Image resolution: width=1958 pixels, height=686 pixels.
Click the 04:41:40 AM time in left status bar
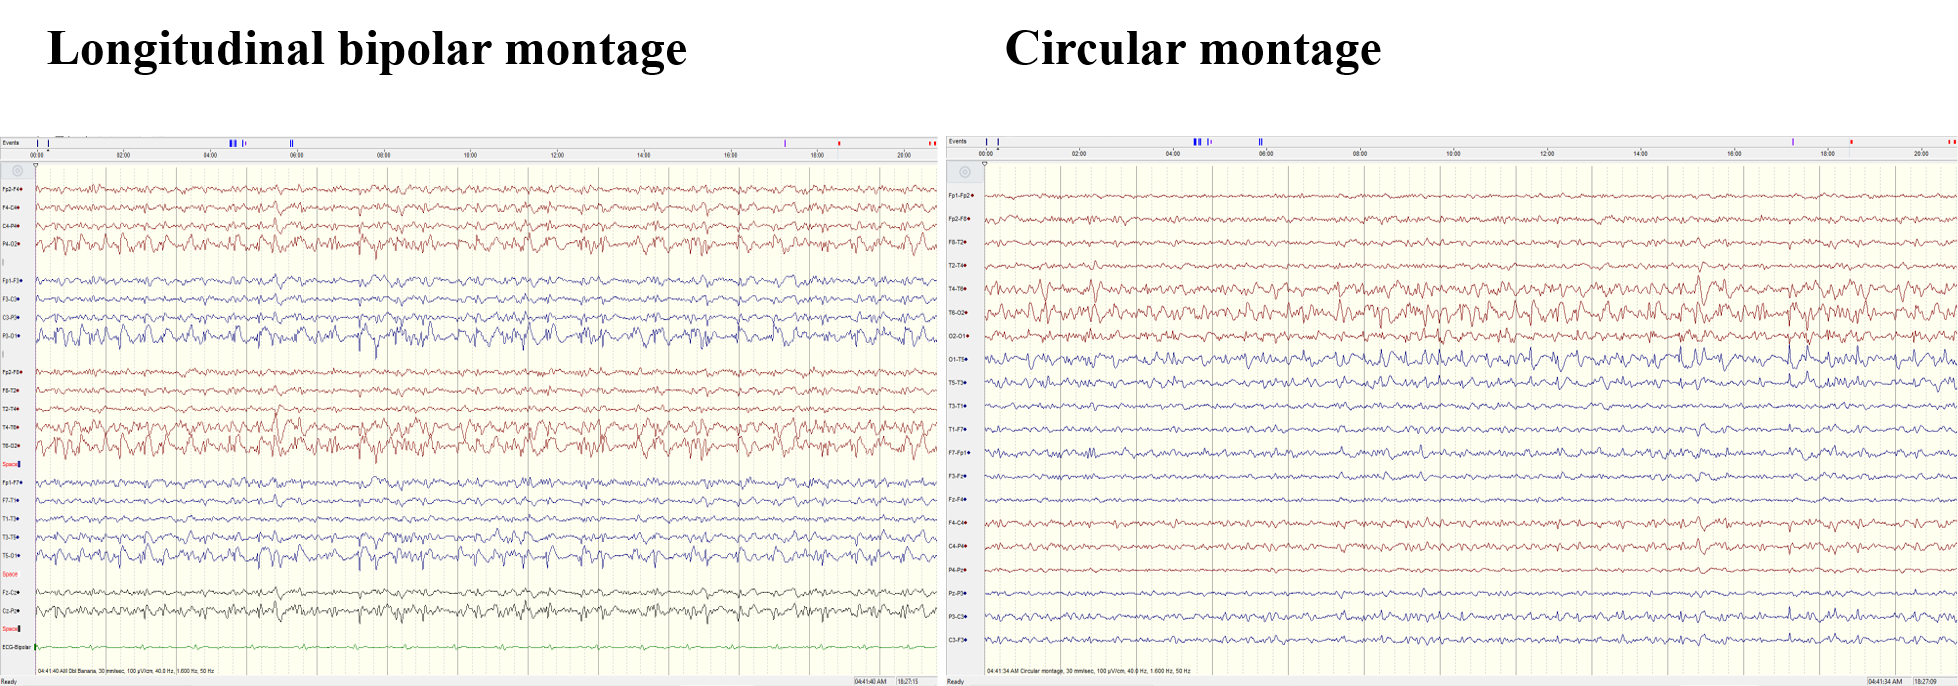[x=870, y=681]
